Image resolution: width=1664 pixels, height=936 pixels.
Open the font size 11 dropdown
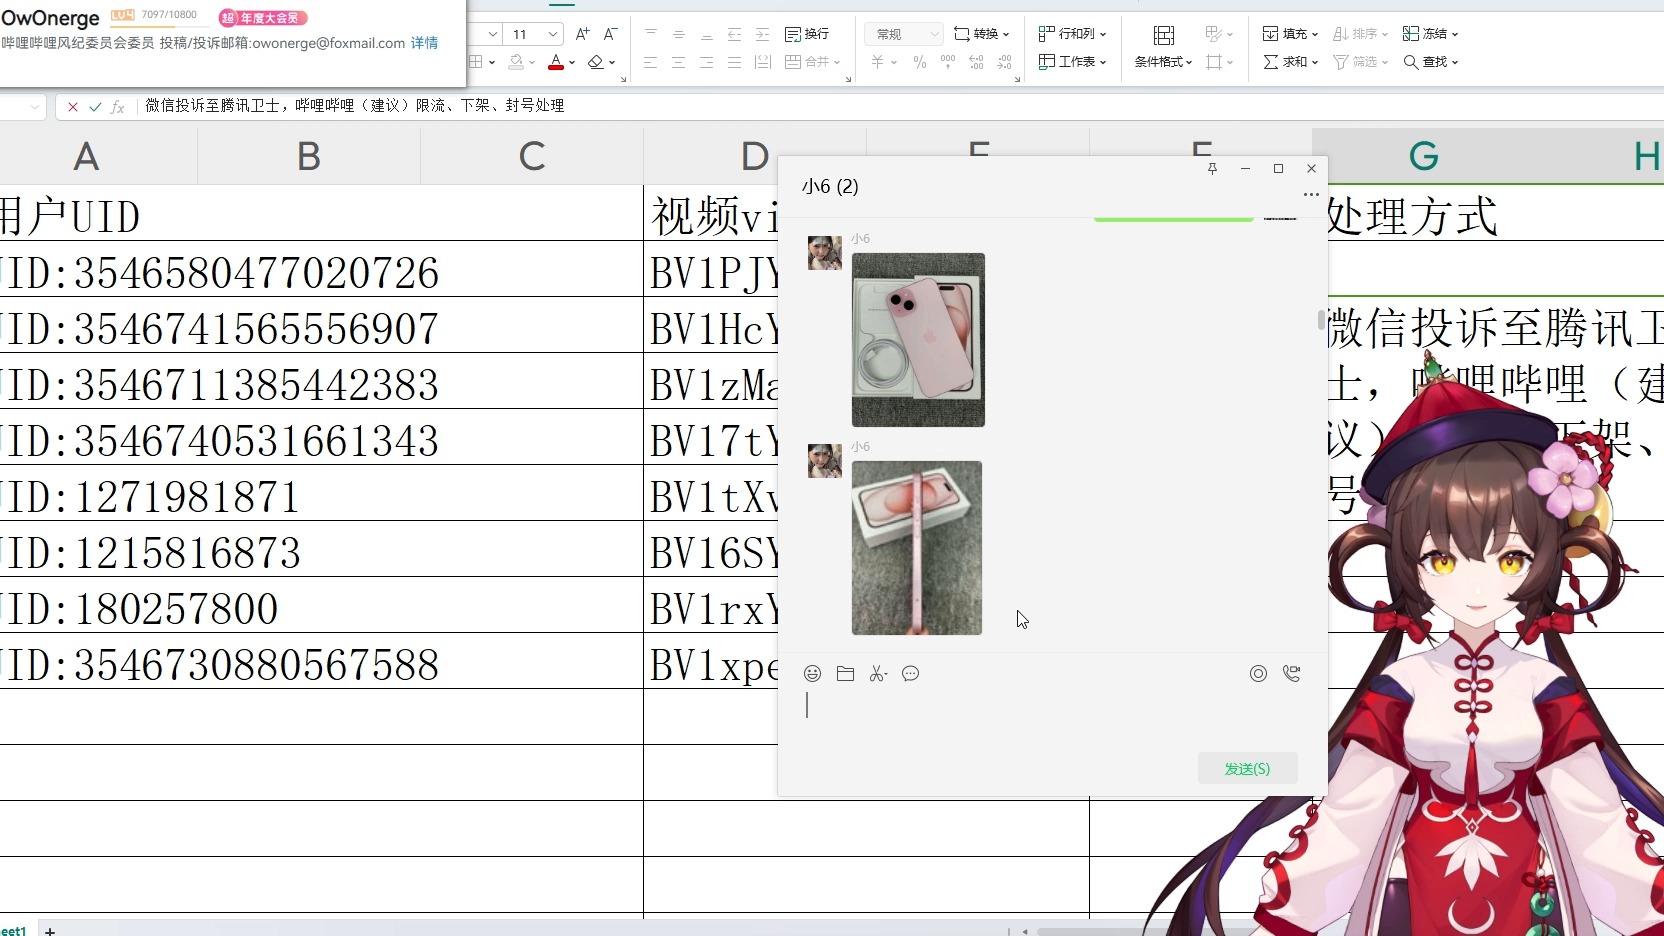(553, 34)
